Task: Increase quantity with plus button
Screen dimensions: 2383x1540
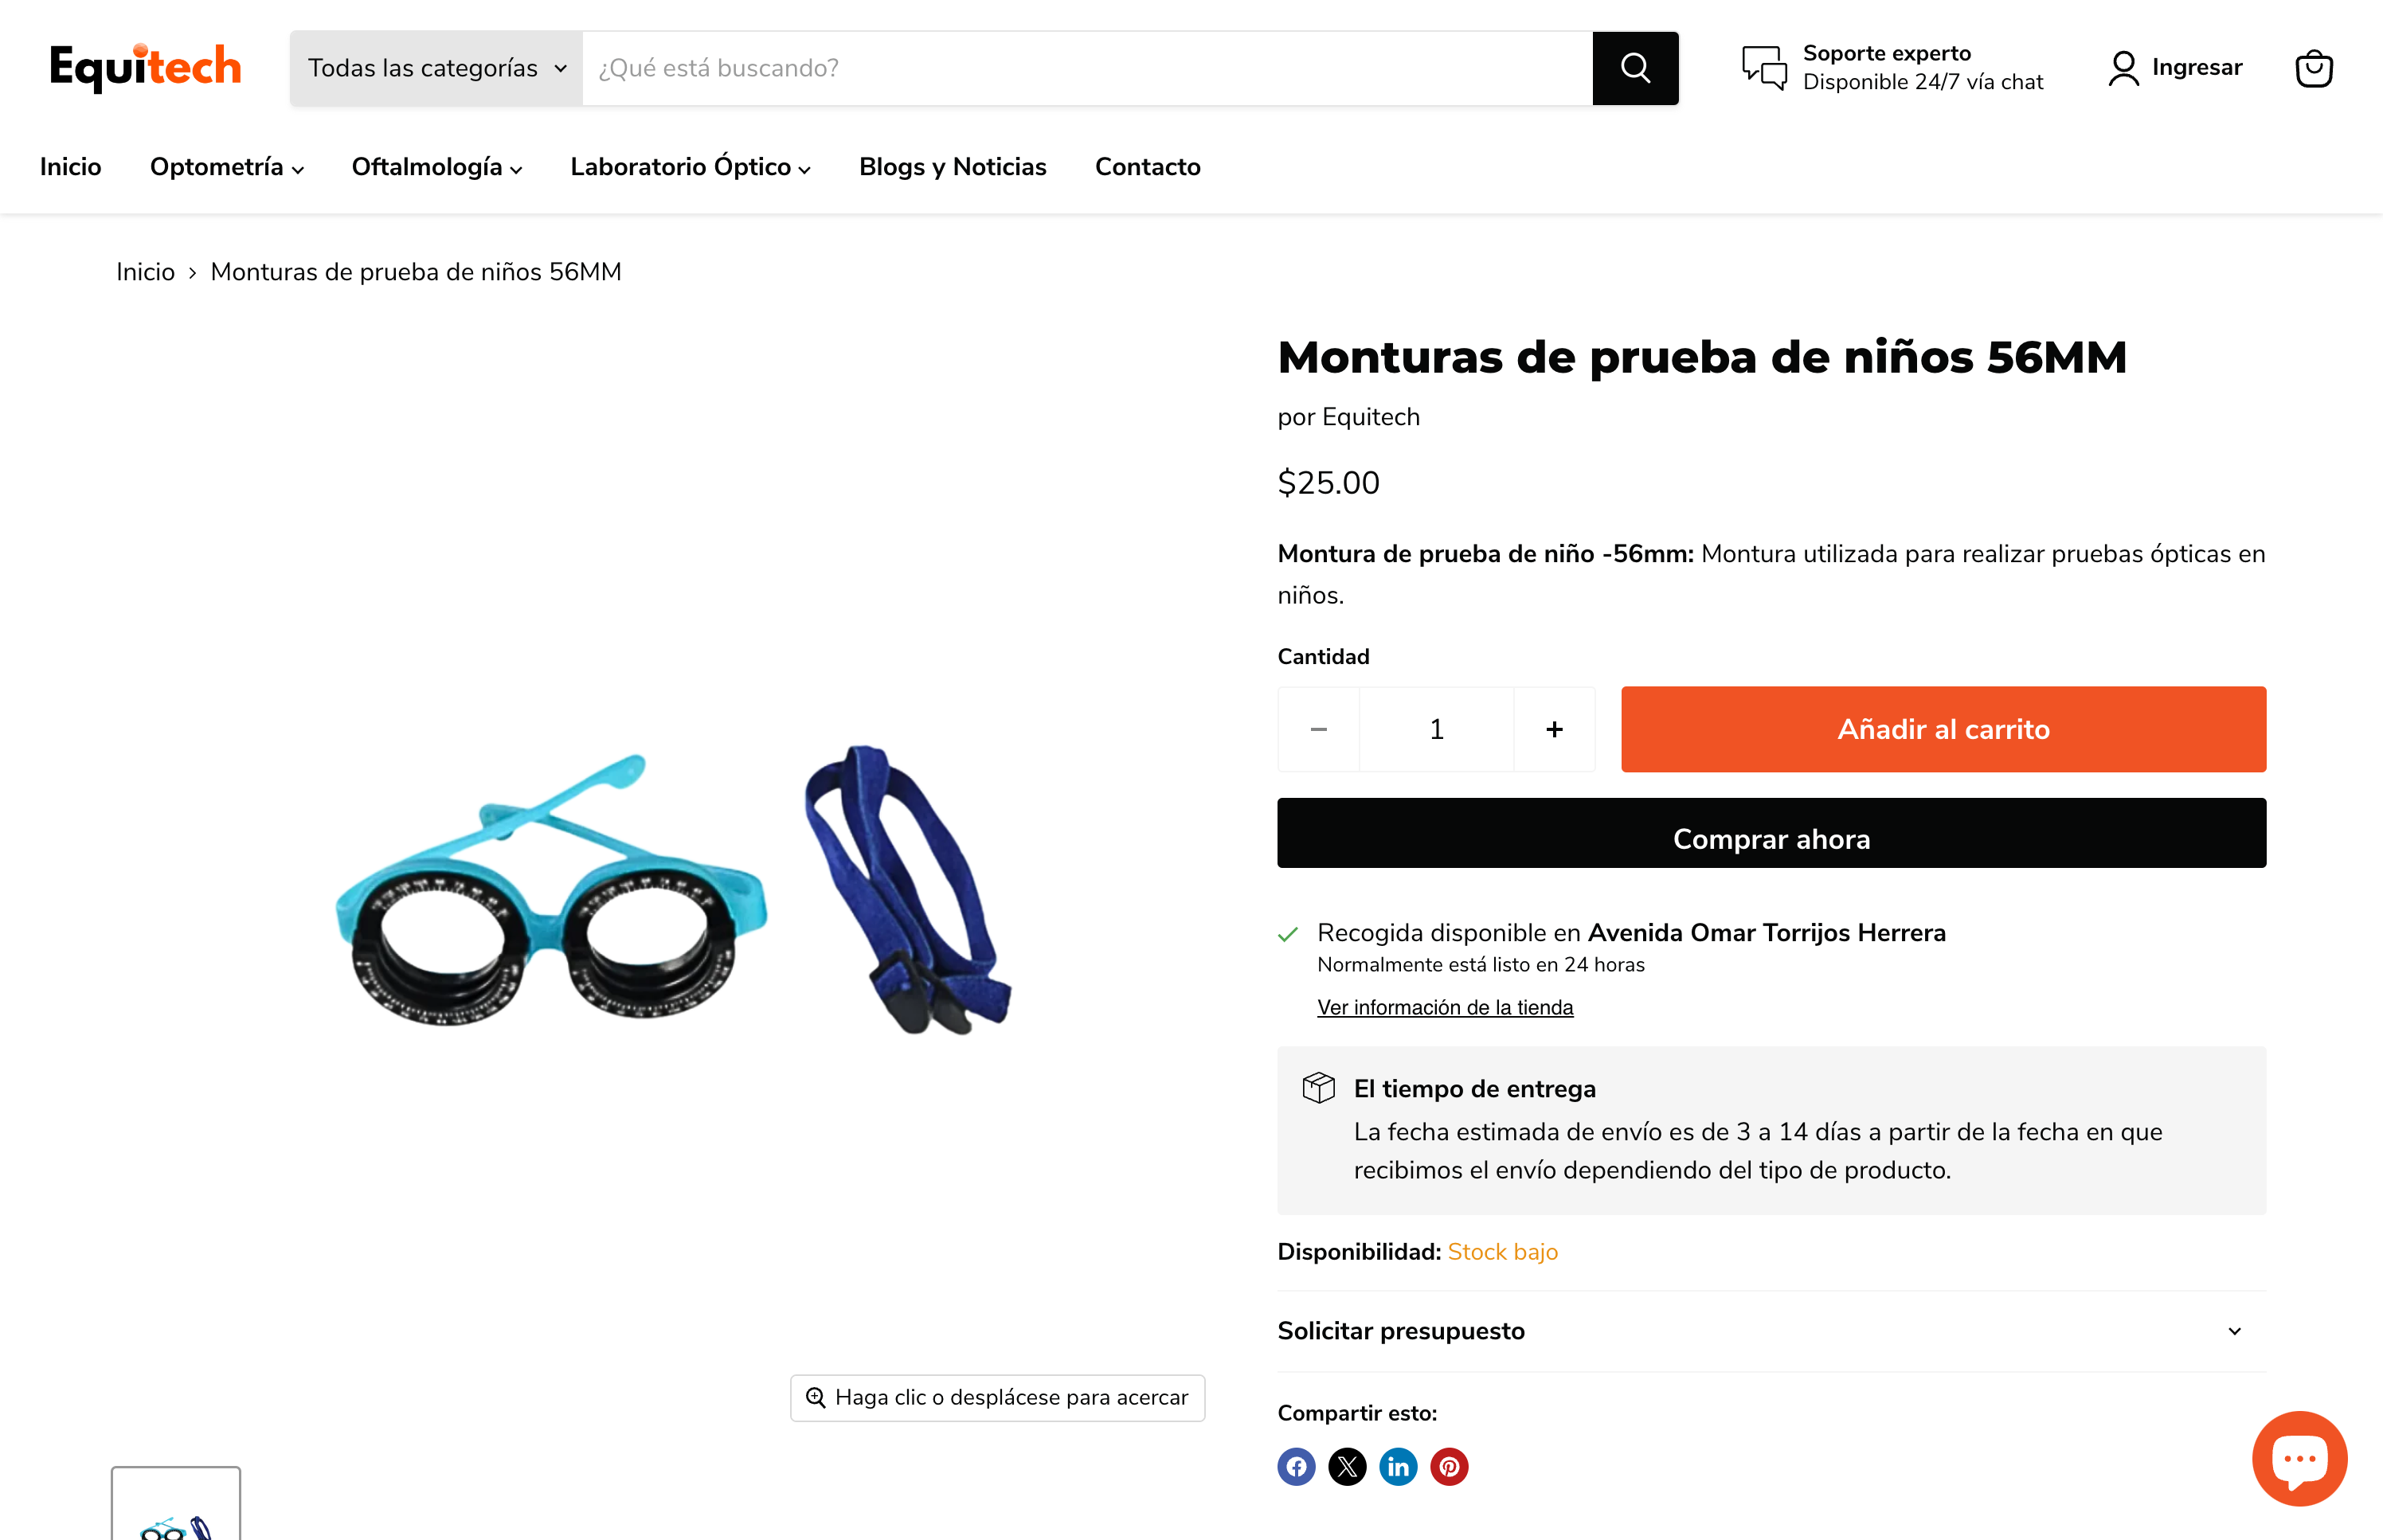Action: tap(1554, 729)
